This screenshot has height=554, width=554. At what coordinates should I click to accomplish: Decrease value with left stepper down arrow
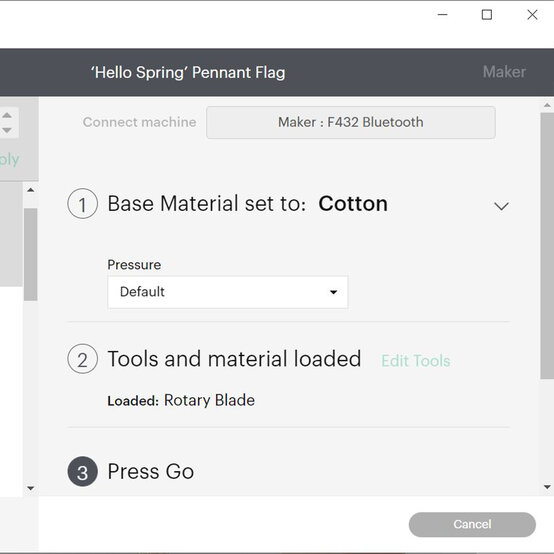7,130
